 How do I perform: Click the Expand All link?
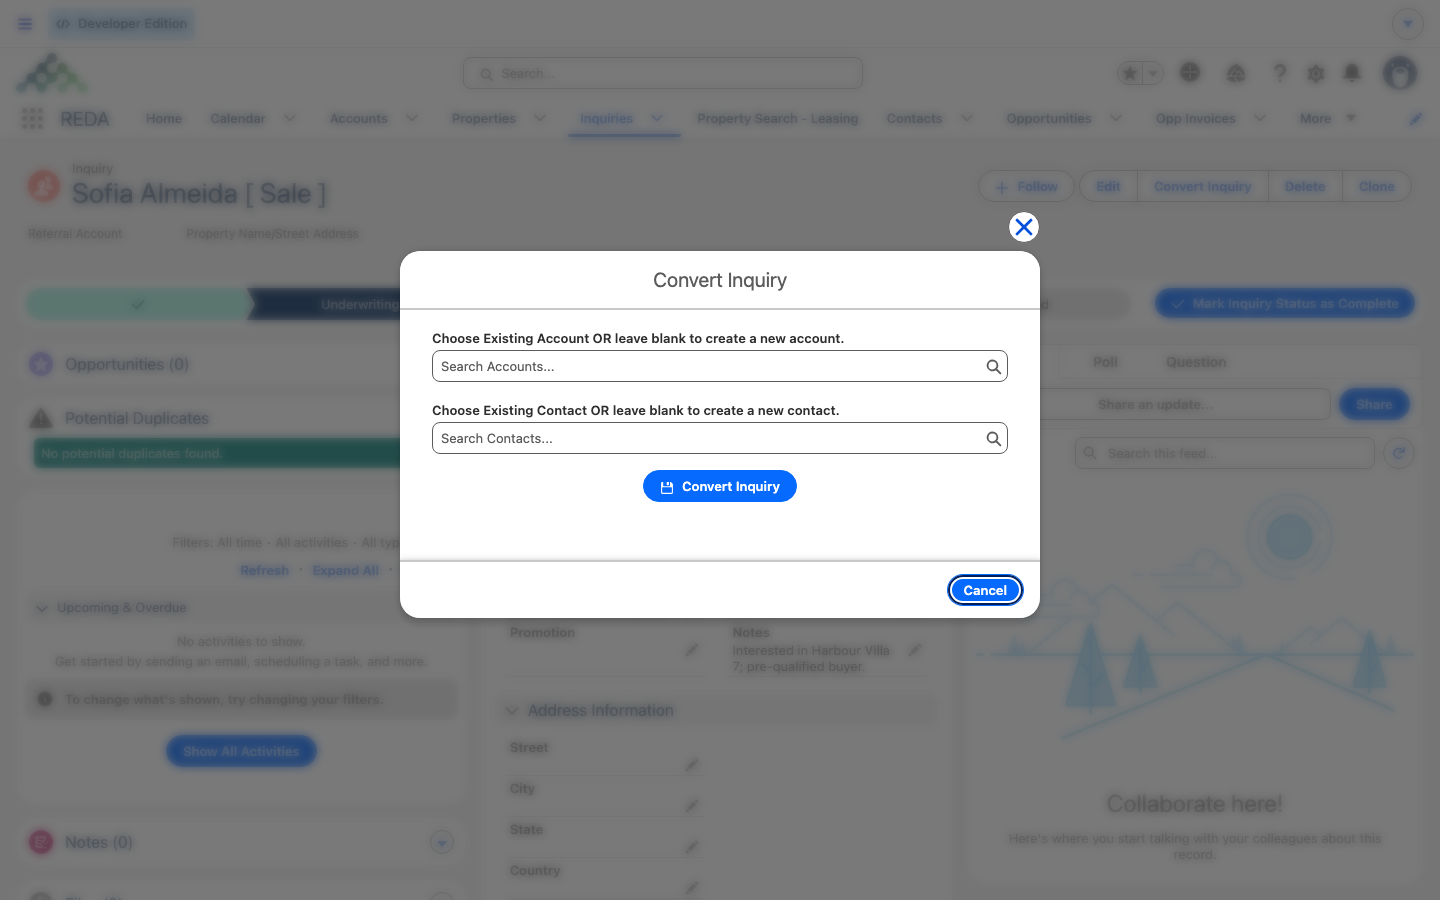coord(346,570)
